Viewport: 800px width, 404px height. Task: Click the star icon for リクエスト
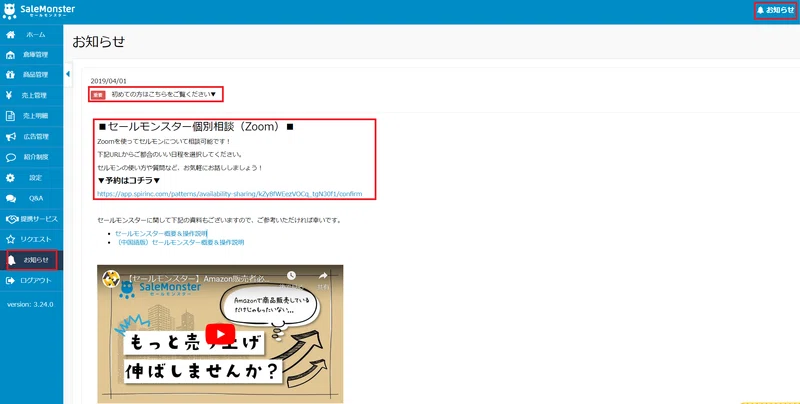click(10, 239)
